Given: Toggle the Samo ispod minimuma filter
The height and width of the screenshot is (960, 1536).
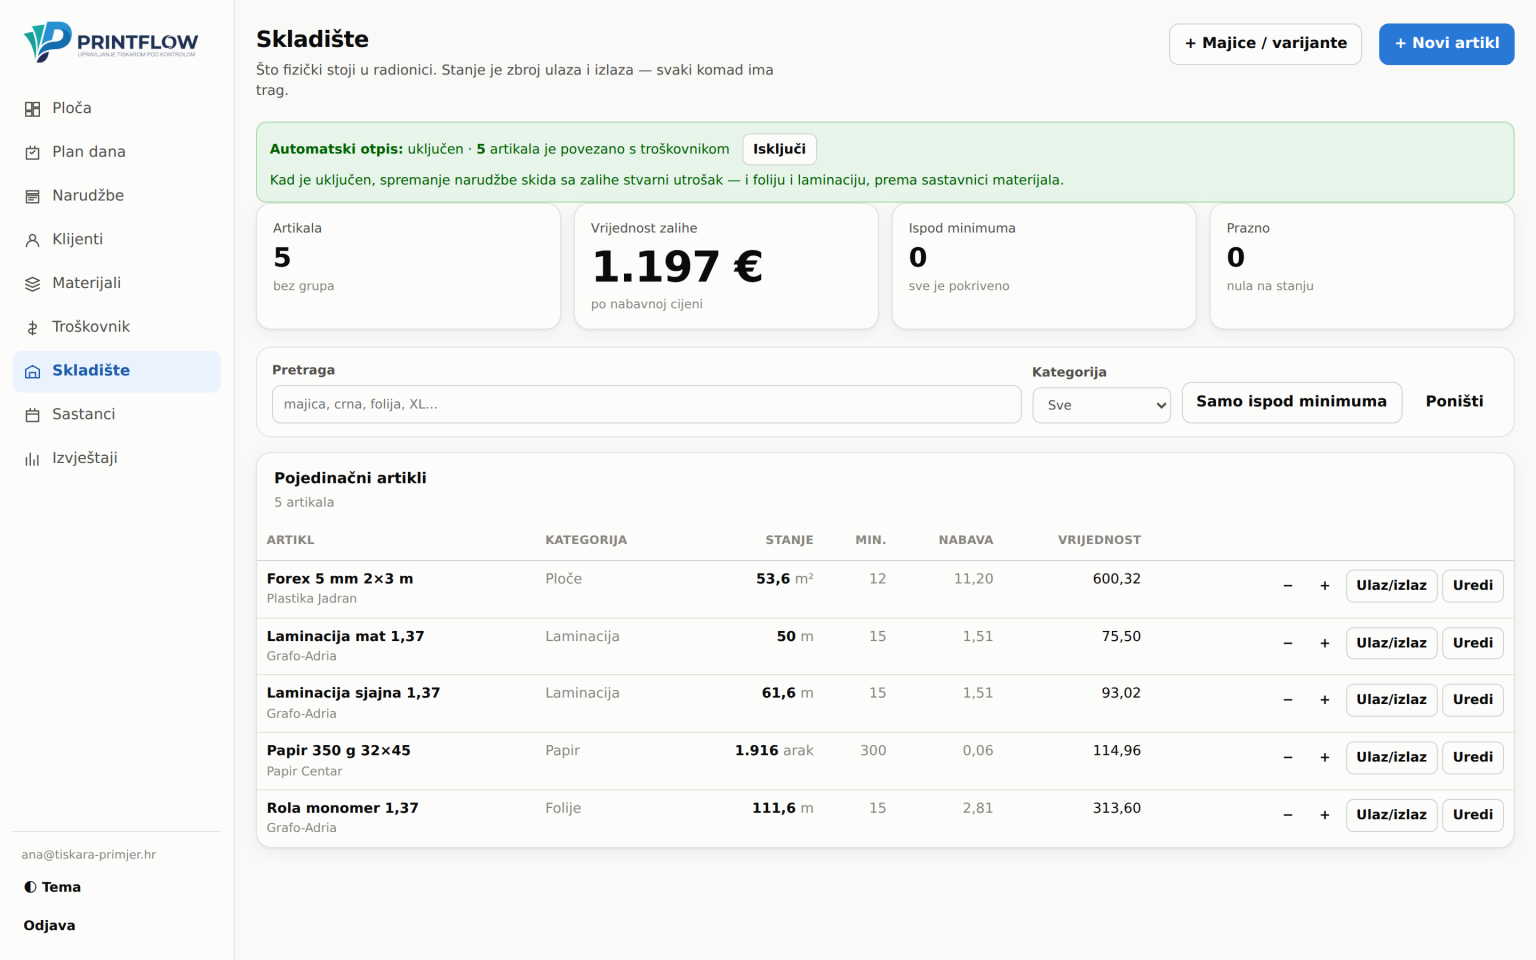Looking at the screenshot, I should pos(1291,402).
